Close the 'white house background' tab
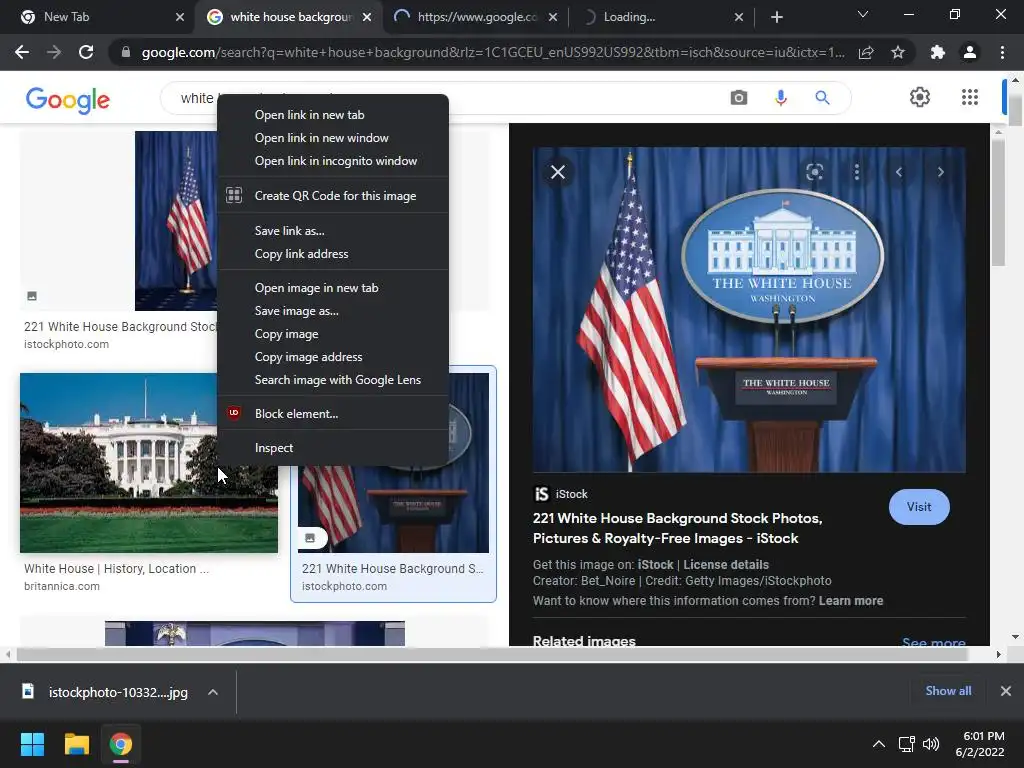This screenshot has height=768, width=1024. pos(367,17)
